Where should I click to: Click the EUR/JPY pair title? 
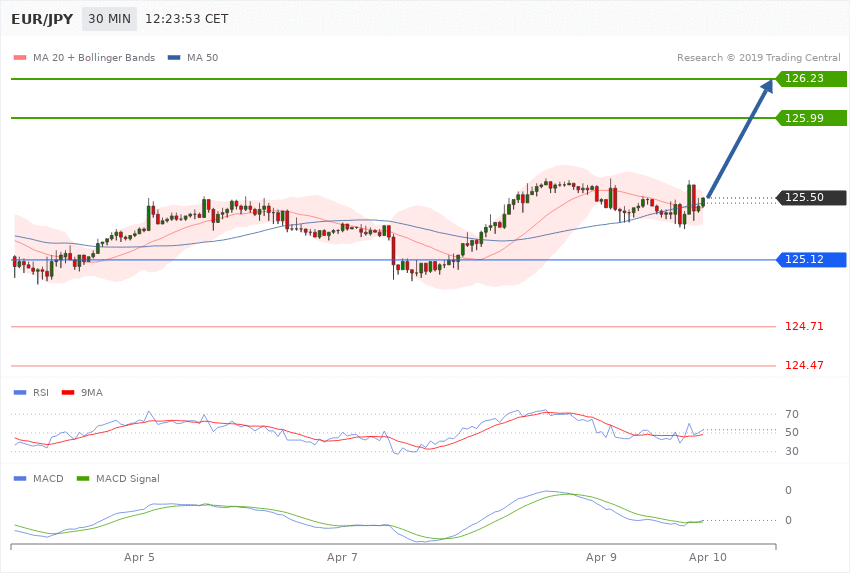42,19
